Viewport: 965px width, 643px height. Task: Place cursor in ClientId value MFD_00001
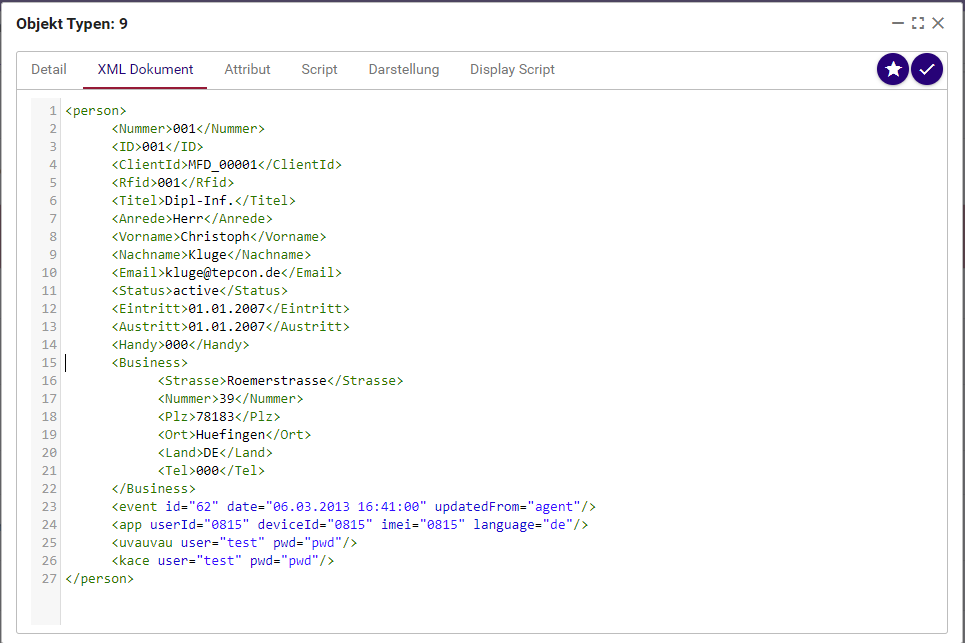tap(223, 165)
